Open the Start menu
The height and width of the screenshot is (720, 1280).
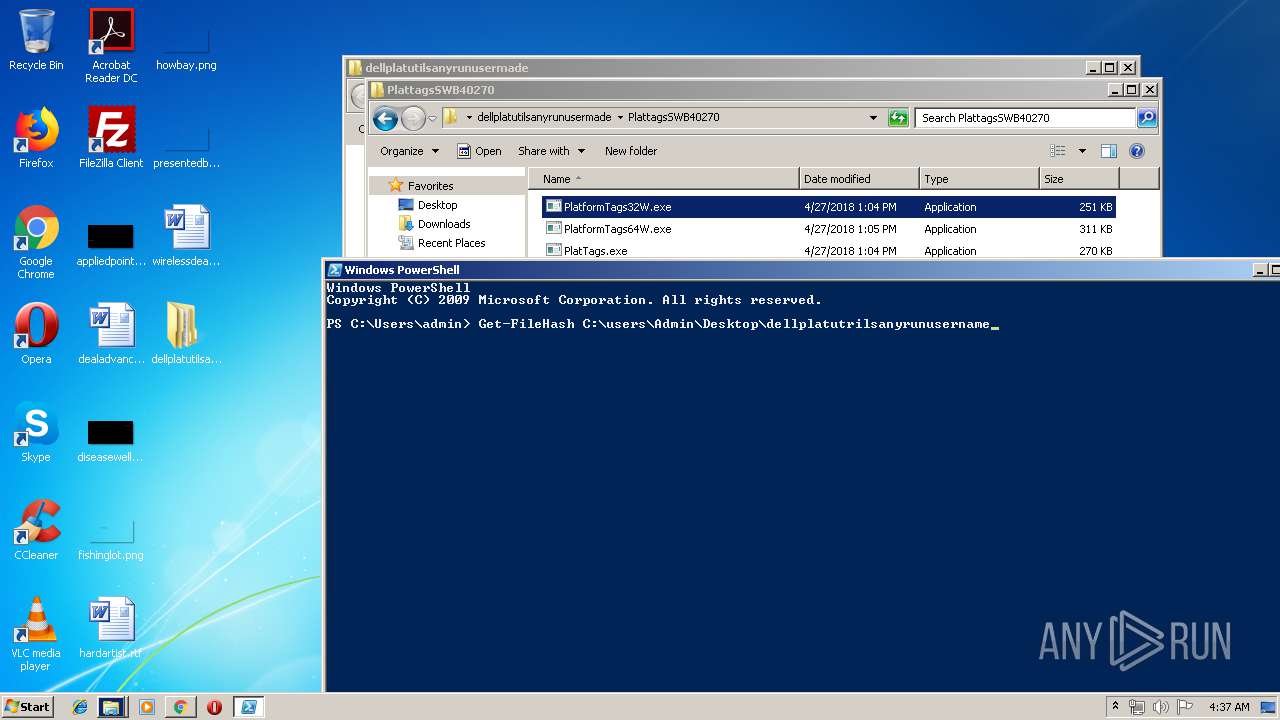tap(27, 707)
